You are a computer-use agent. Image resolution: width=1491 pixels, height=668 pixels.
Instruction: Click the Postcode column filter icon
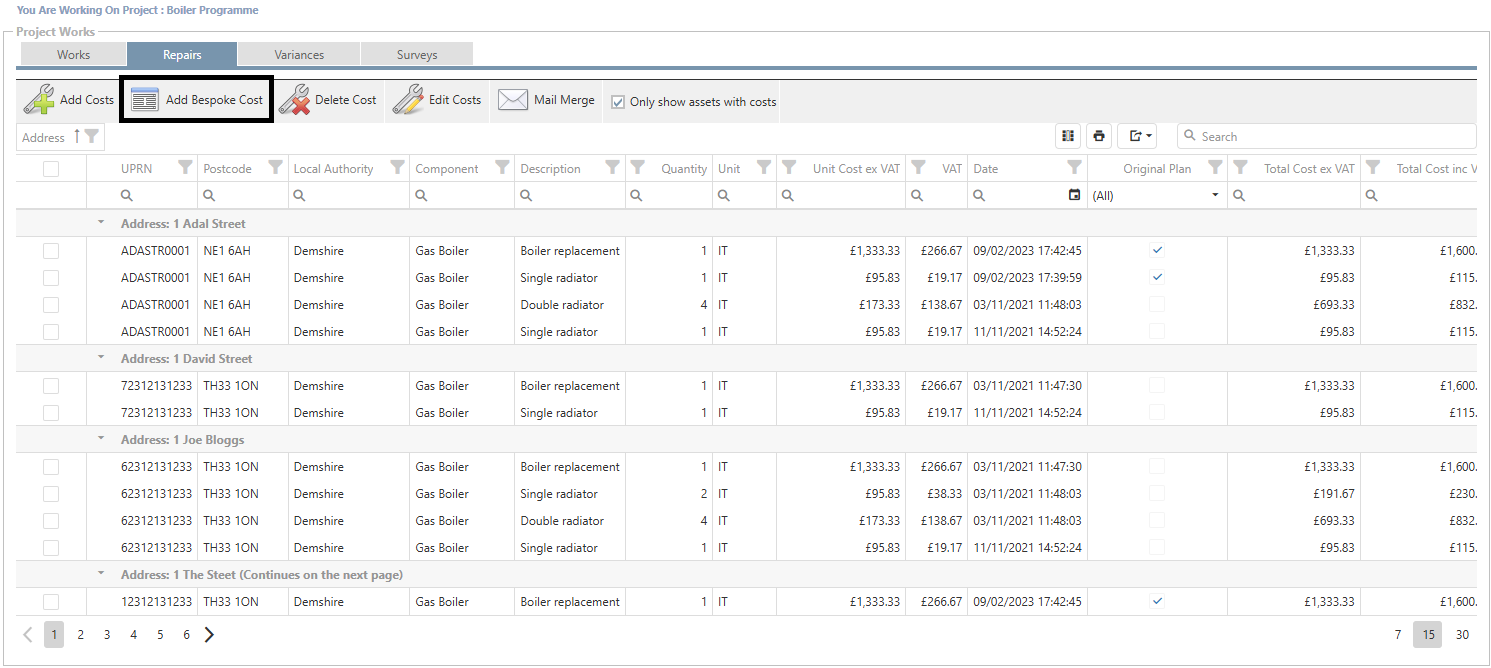tap(275, 168)
